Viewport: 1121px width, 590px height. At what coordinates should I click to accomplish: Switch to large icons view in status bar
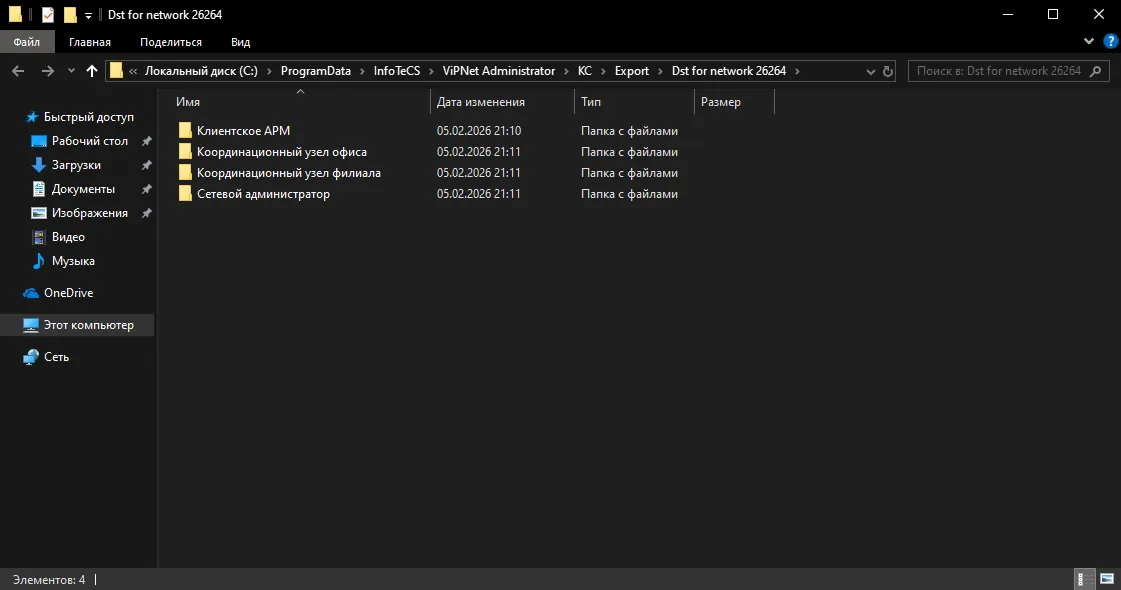pyautogui.click(x=1107, y=579)
